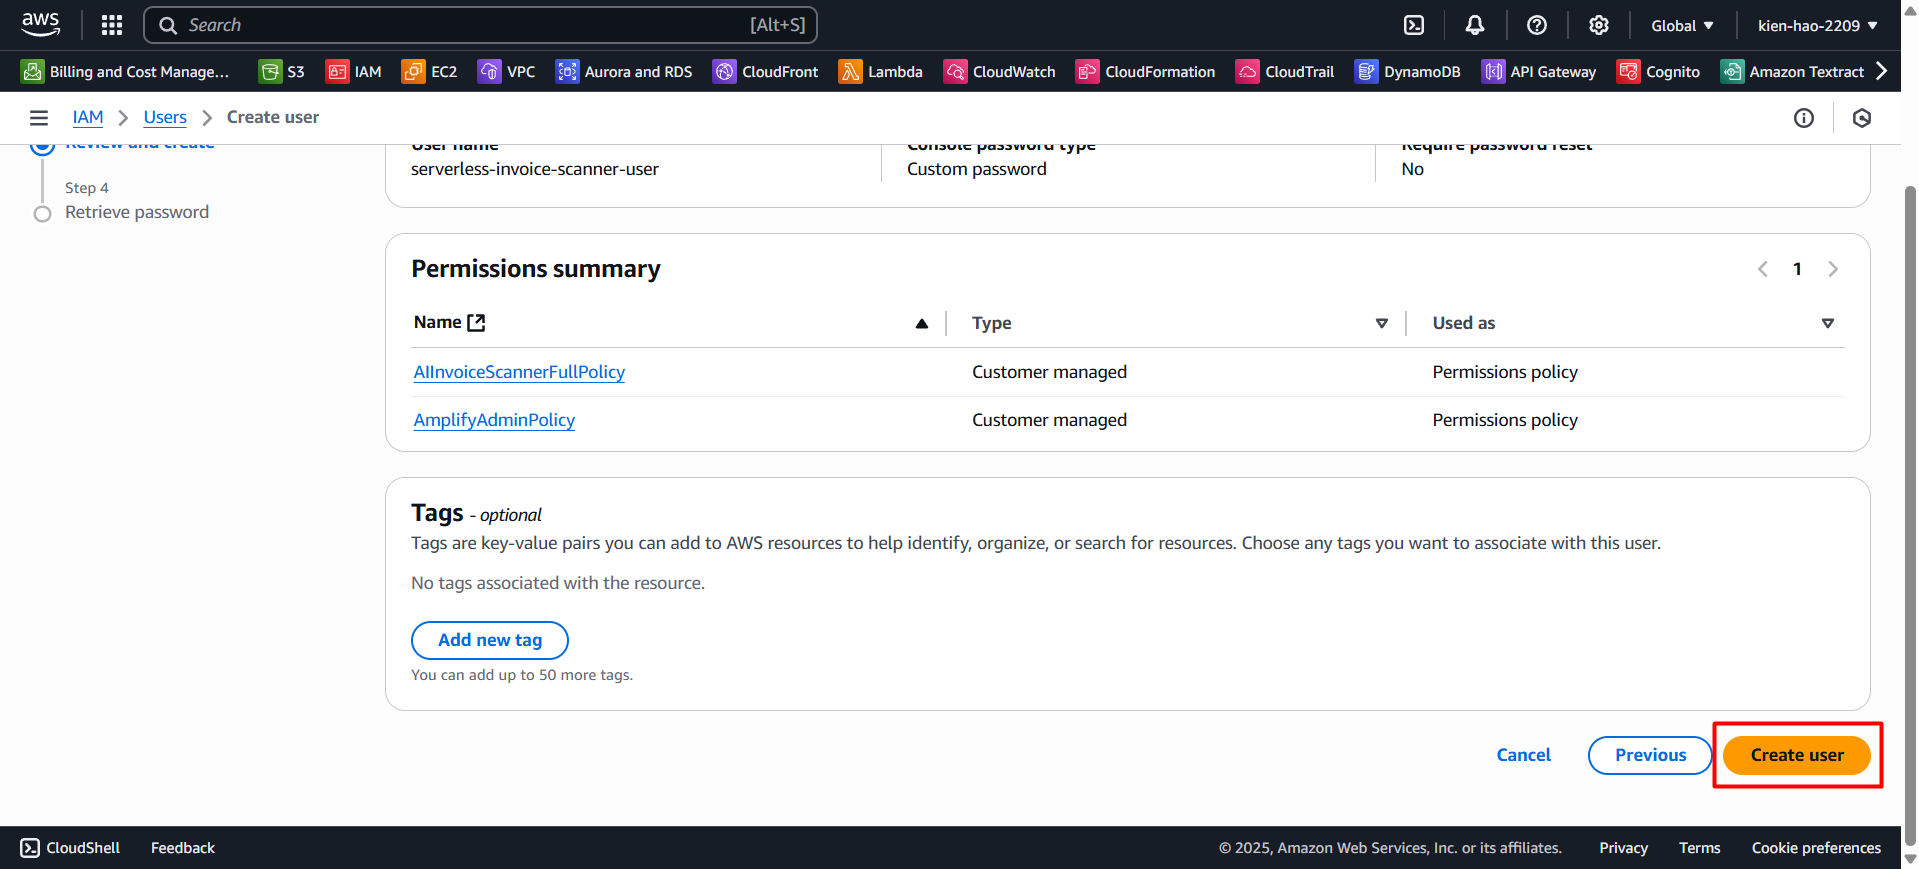Open the kien-hao-2209 account menu
This screenshot has width=1919, height=869.
[x=1817, y=26]
